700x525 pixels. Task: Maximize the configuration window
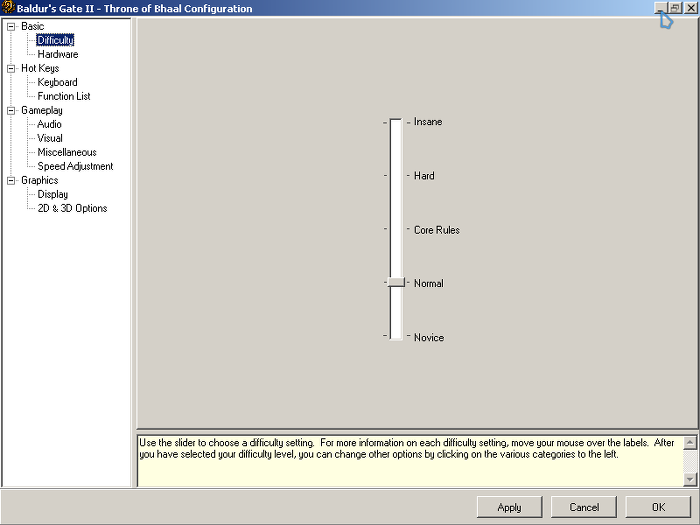point(675,8)
